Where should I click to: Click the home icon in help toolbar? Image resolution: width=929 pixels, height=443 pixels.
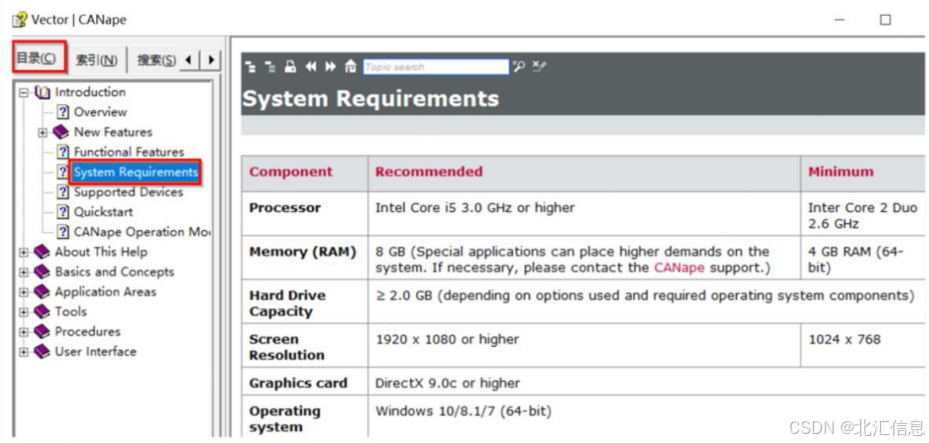[x=351, y=67]
